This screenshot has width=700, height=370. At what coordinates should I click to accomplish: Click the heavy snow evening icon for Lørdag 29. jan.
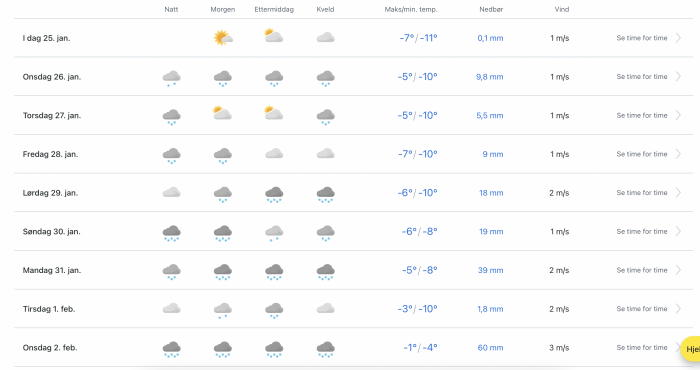(x=325, y=194)
